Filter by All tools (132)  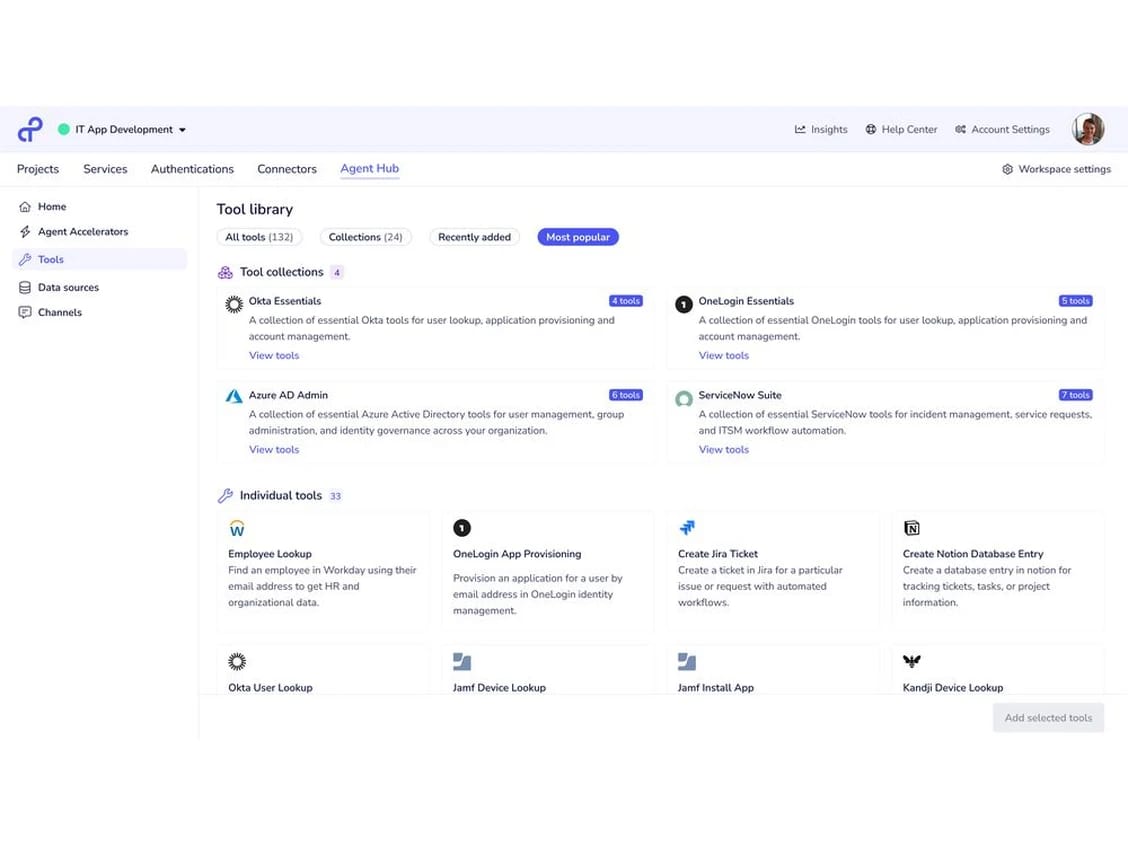259,237
